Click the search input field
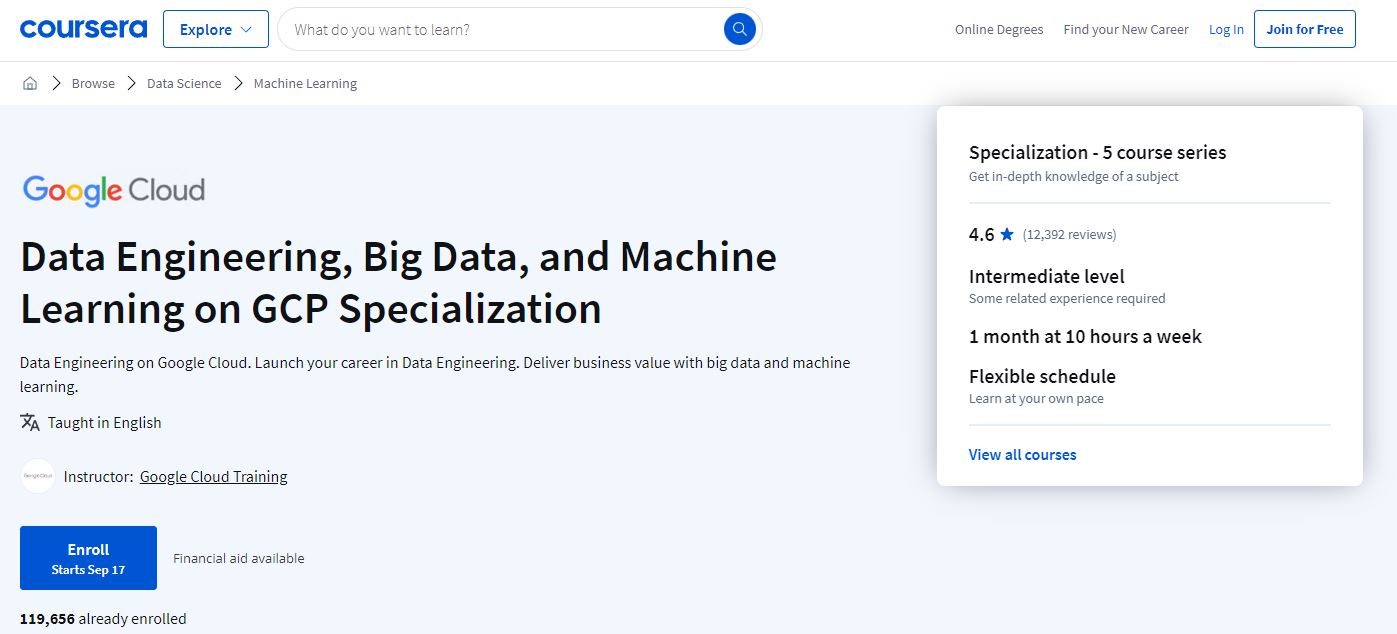The width and height of the screenshot is (1397, 634). (480, 29)
